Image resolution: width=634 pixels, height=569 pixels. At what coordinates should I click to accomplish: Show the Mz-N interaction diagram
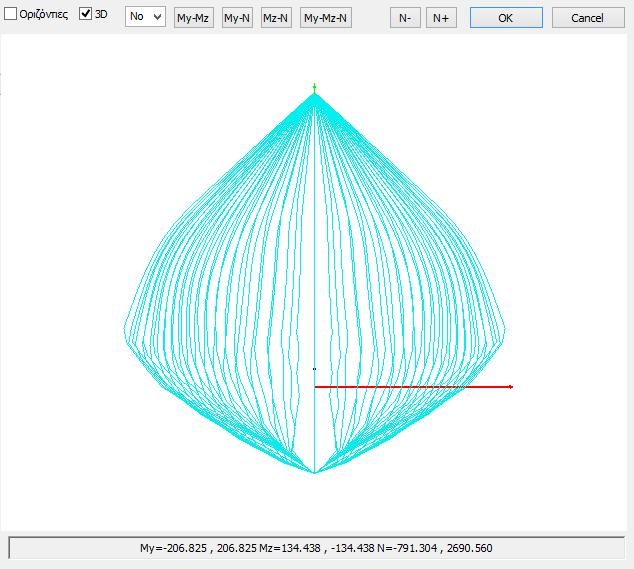point(276,18)
